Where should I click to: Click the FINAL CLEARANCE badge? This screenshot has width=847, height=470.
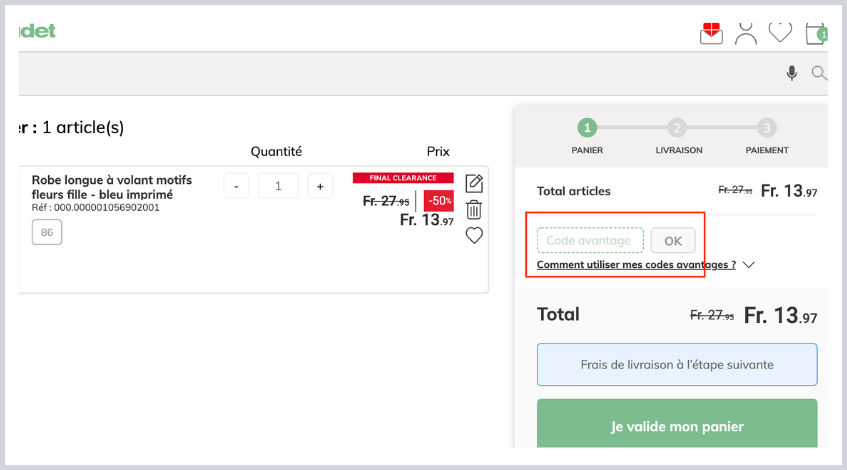point(403,178)
